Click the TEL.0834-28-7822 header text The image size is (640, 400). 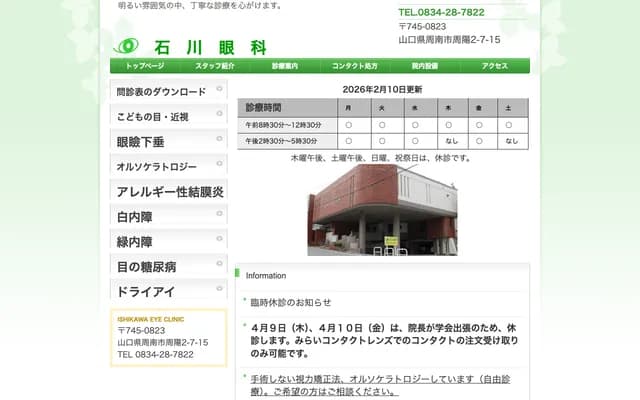[441, 12]
